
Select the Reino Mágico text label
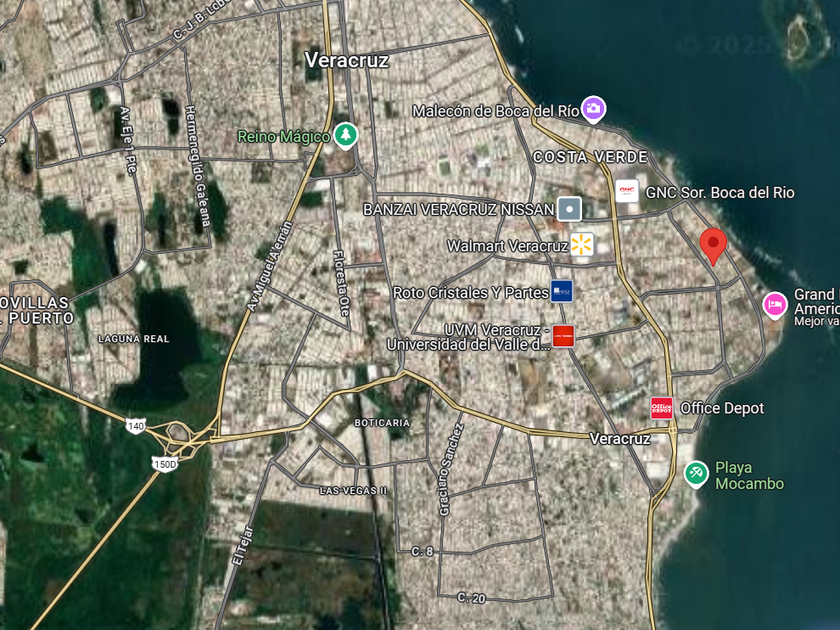[283, 137]
